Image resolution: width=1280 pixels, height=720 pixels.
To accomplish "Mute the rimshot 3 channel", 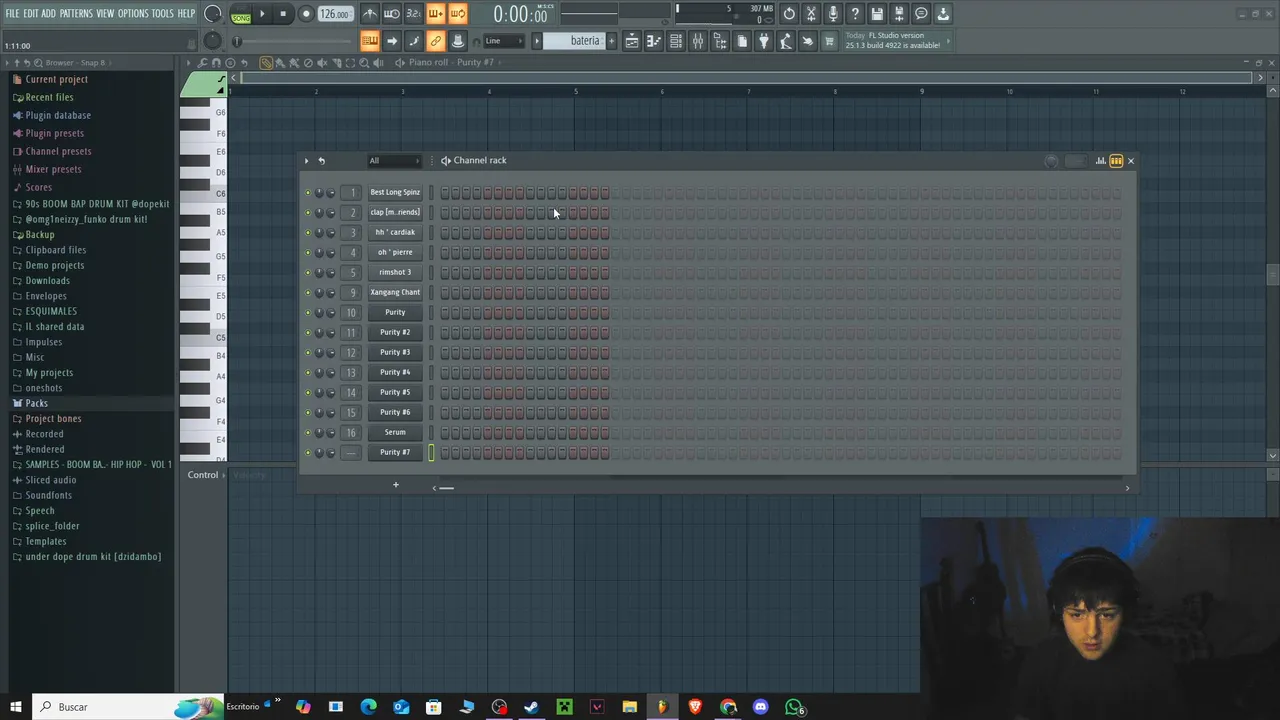I will point(308,273).
